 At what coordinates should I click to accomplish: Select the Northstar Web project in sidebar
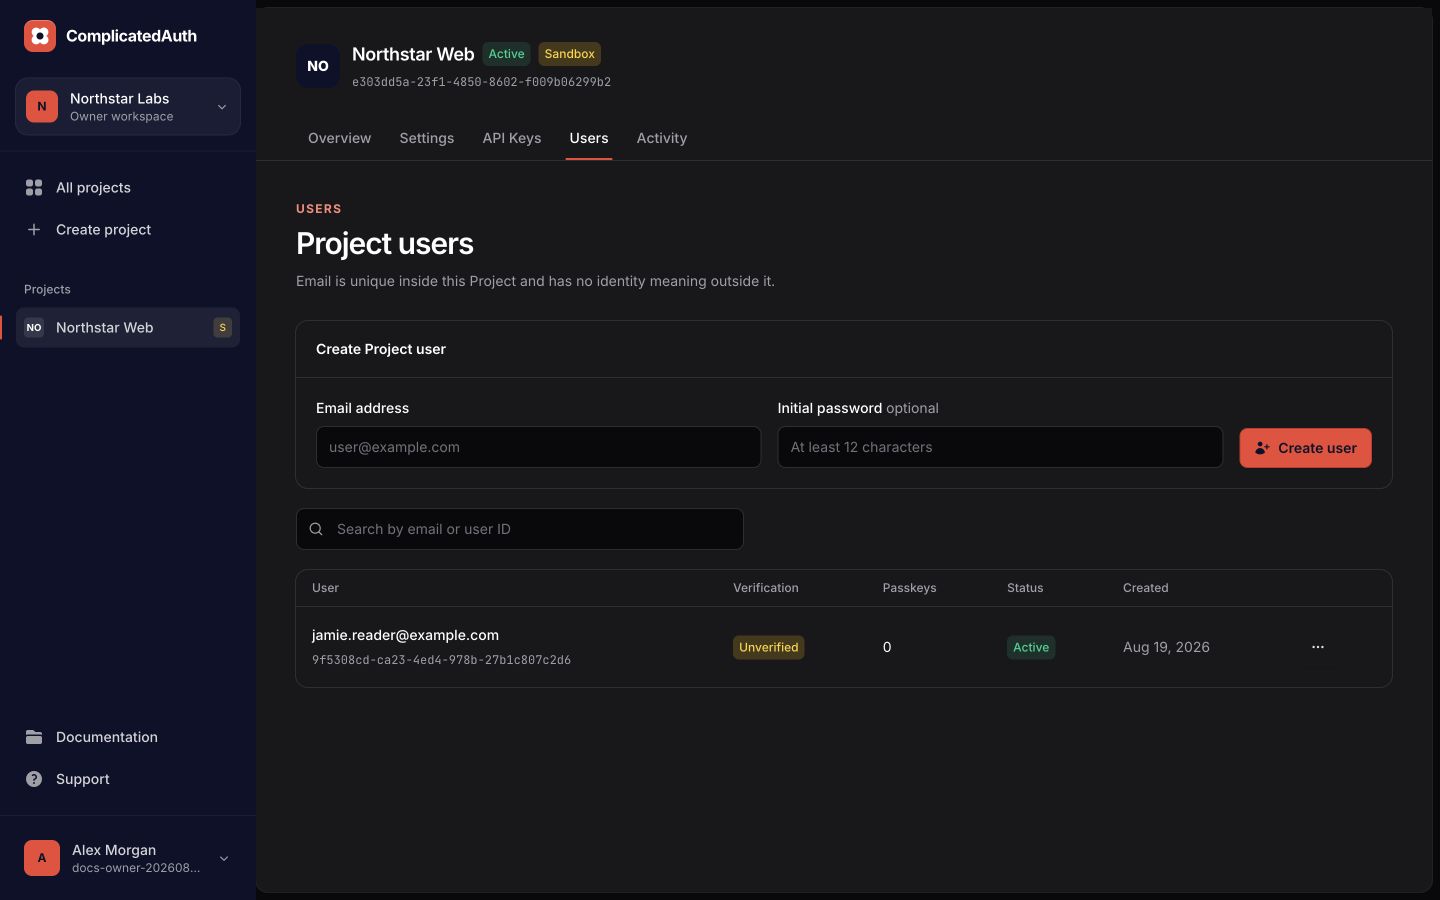pos(128,327)
